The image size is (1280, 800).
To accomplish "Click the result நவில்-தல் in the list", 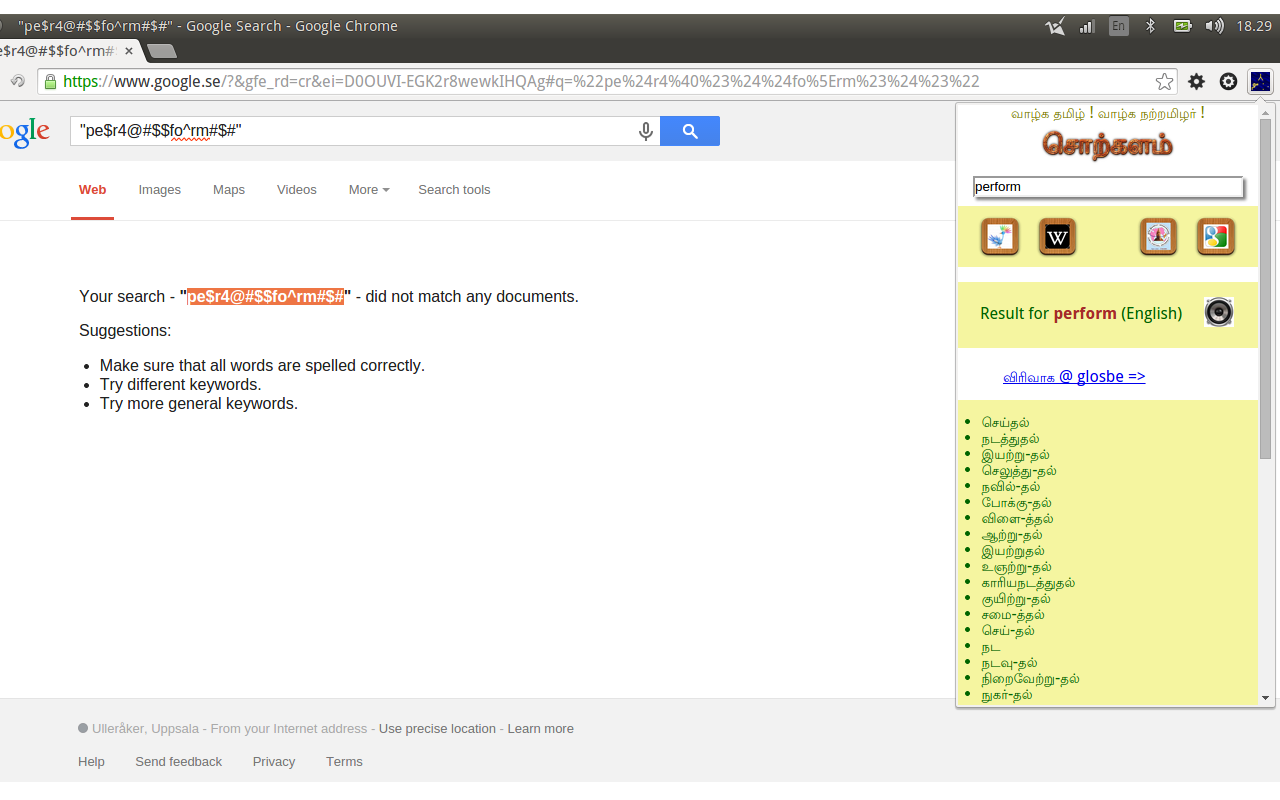I will [x=1010, y=487].
